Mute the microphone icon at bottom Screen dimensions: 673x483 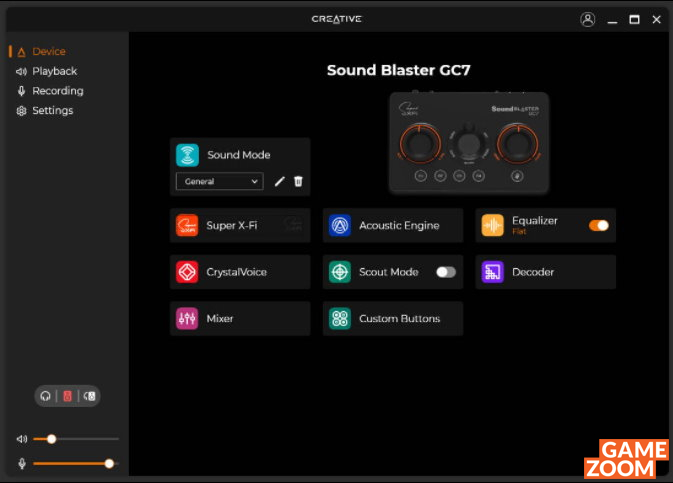22,464
